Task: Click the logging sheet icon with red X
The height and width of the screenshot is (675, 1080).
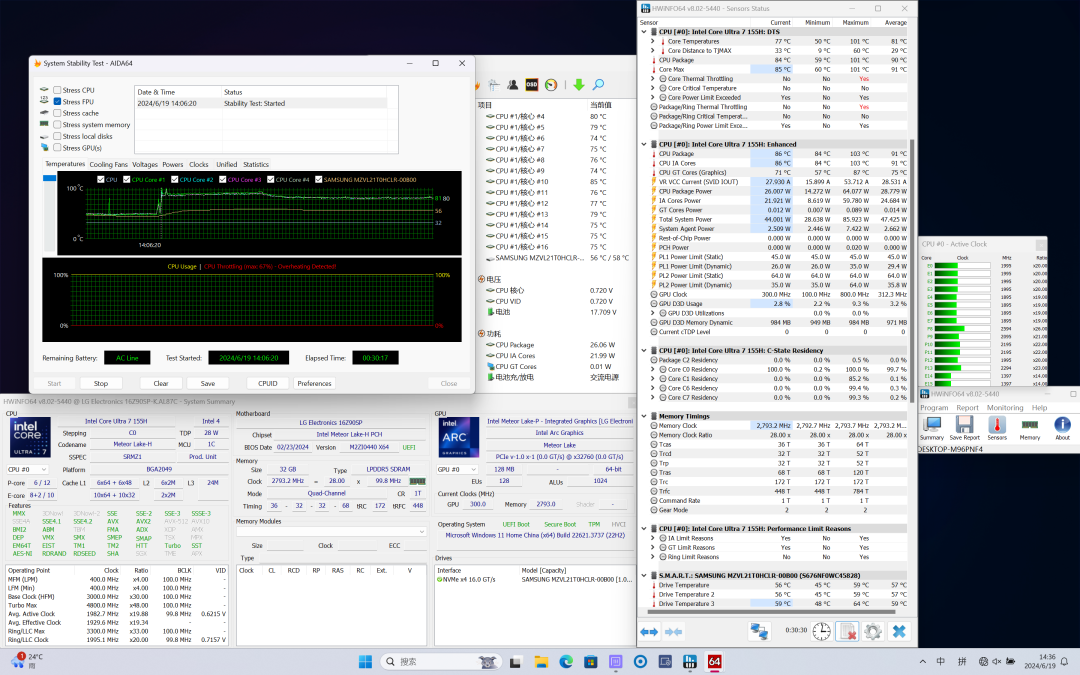Action: (847, 632)
